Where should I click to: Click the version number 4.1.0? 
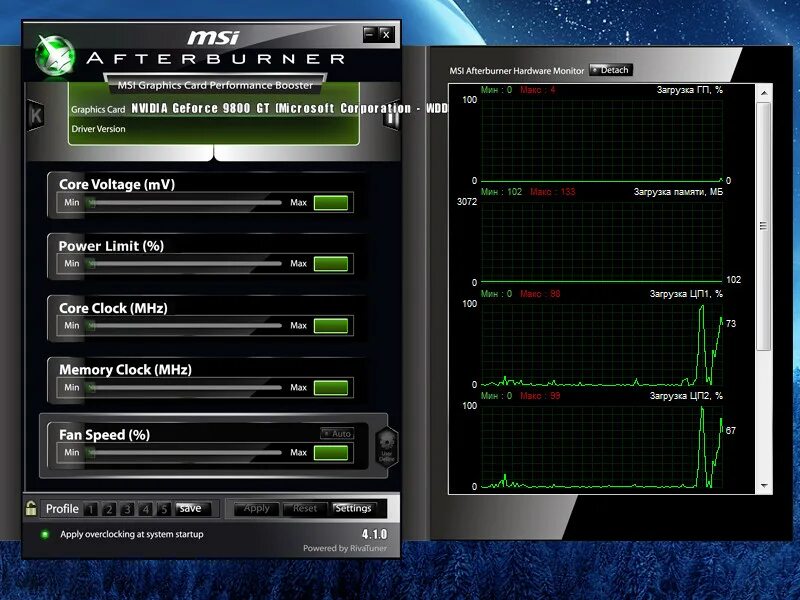pyautogui.click(x=374, y=534)
